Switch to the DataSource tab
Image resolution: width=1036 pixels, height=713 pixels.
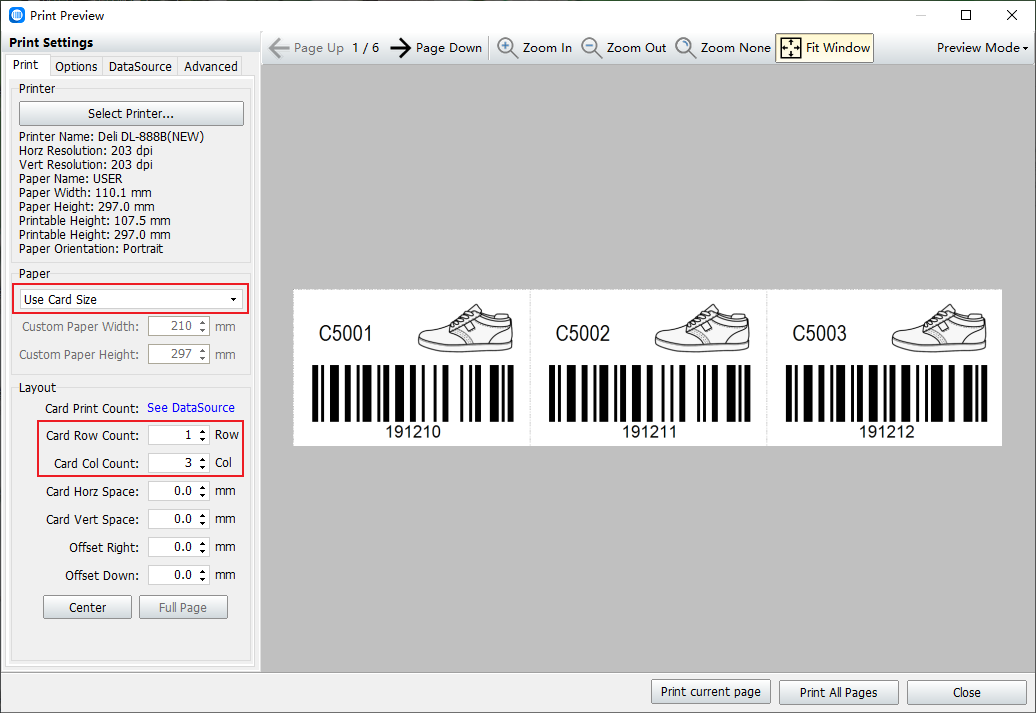click(x=140, y=67)
